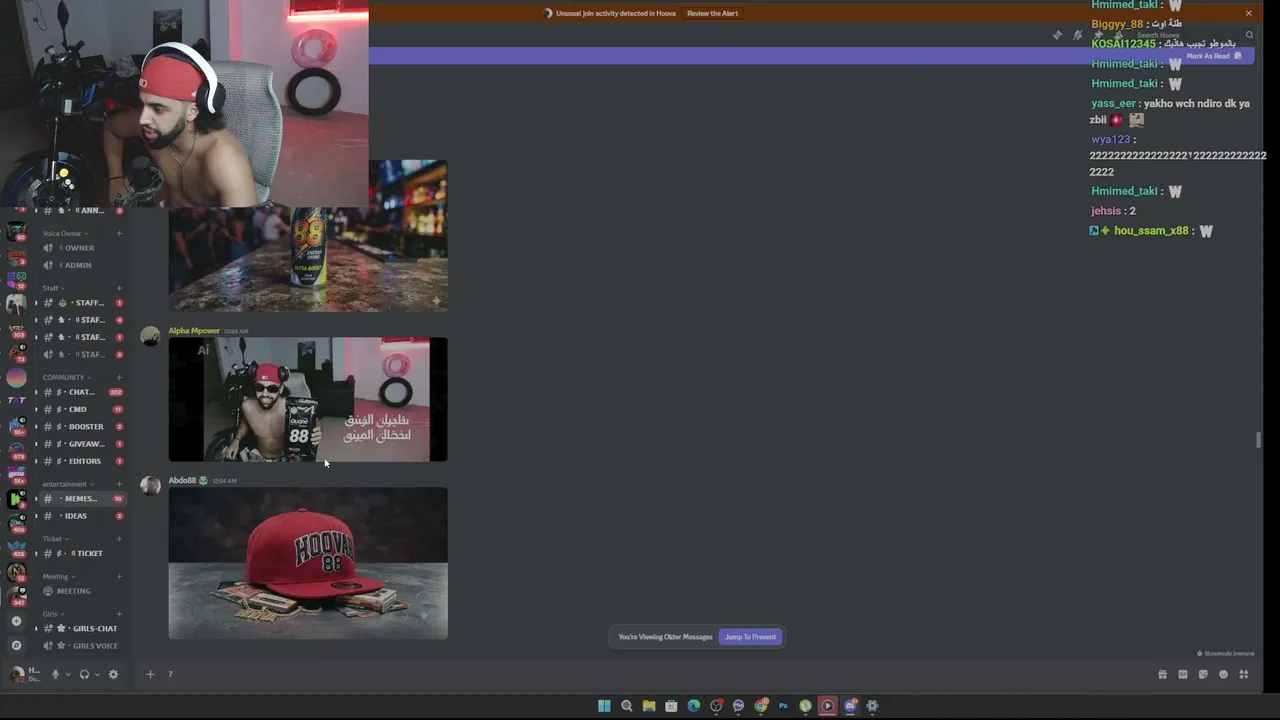The width and height of the screenshot is (1280, 720).
Task: Launch Microsoft Edge from taskbar
Action: click(693, 706)
